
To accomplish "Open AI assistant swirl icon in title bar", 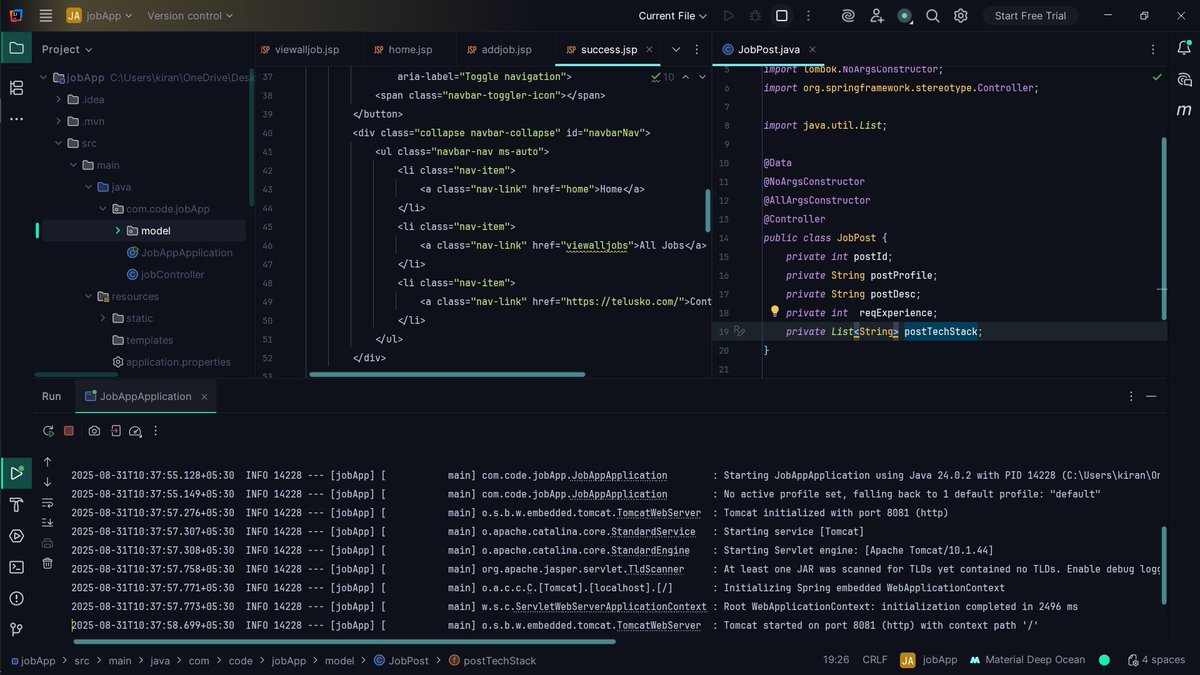I will 848,16.
